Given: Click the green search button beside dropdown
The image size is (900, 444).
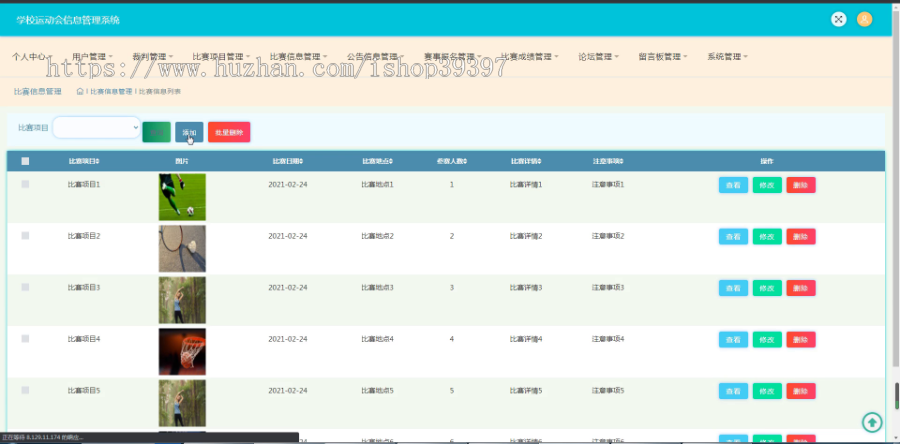Looking at the screenshot, I should pos(157,132).
